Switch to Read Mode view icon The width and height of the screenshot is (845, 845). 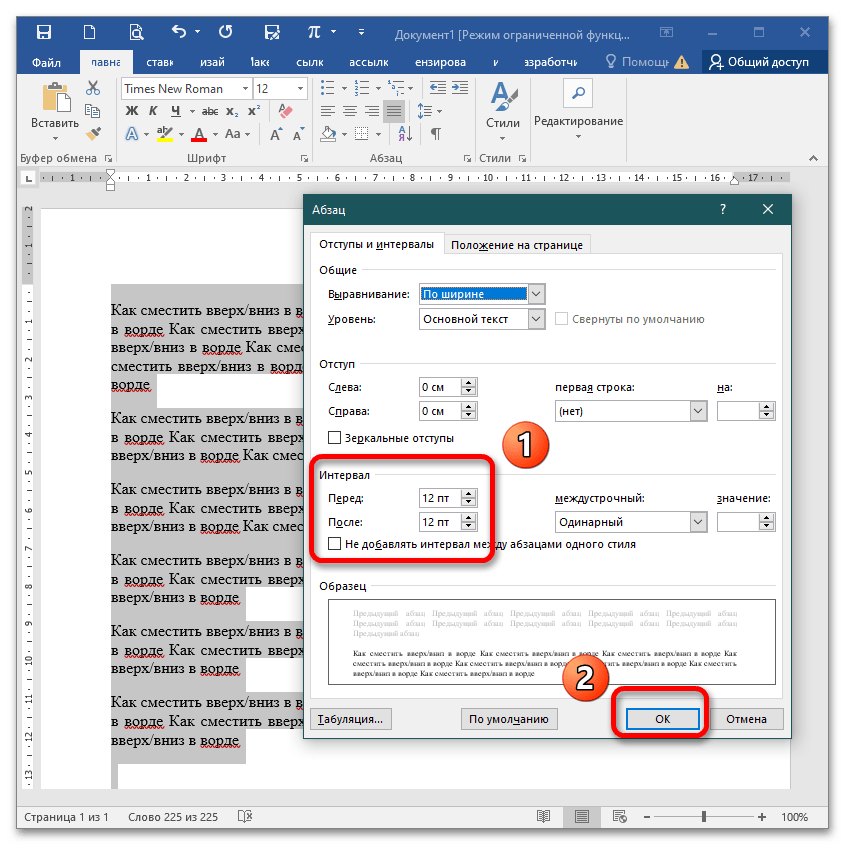click(542, 817)
